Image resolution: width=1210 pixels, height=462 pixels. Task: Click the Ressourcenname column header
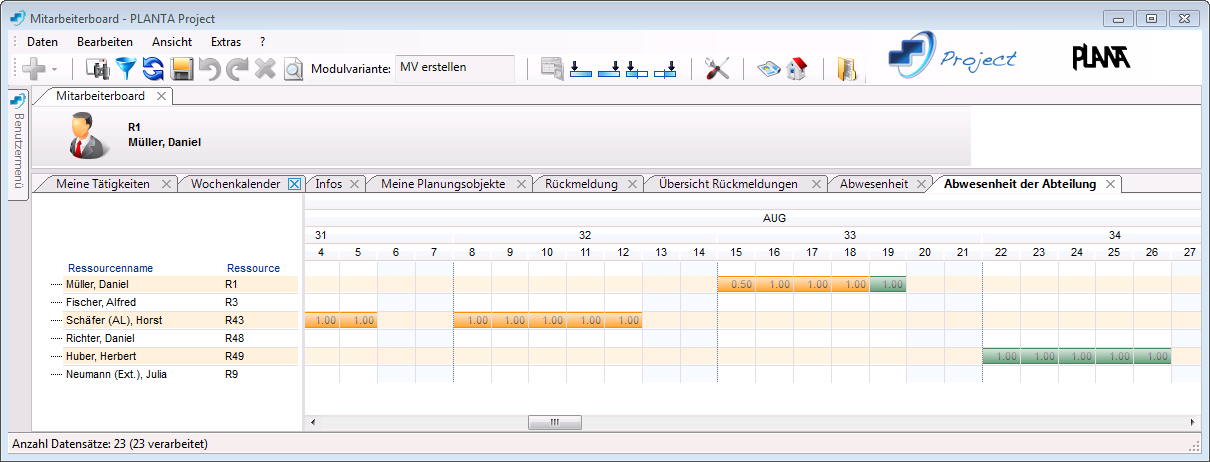pyautogui.click(x=110, y=268)
